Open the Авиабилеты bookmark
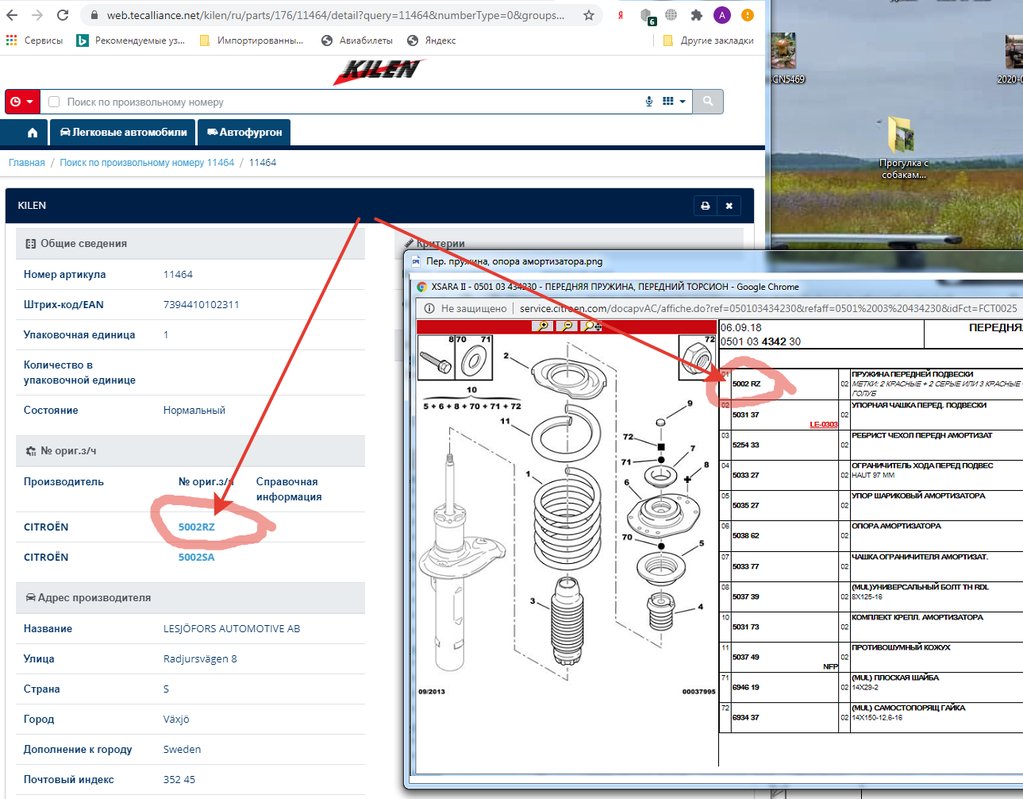The height and width of the screenshot is (799, 1023). (x=357, y=40)
